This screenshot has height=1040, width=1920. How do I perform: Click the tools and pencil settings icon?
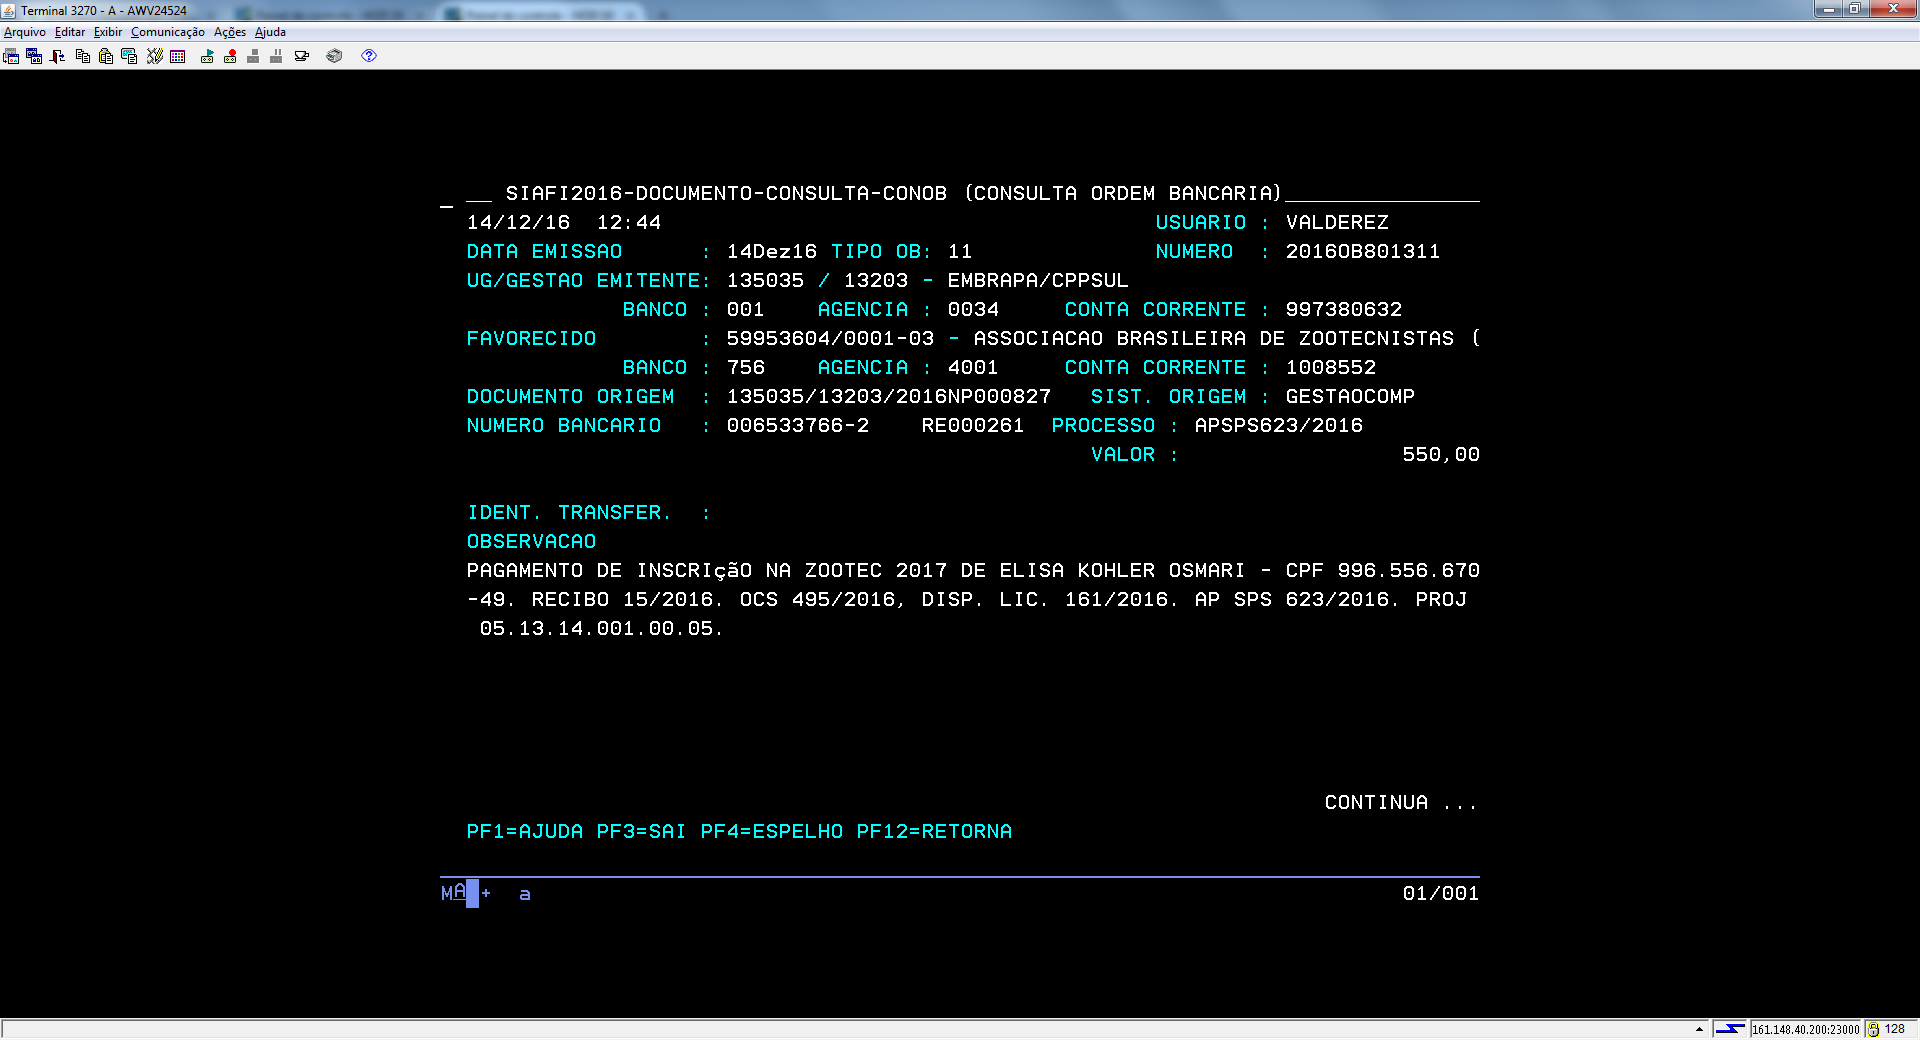pos(154,56)
